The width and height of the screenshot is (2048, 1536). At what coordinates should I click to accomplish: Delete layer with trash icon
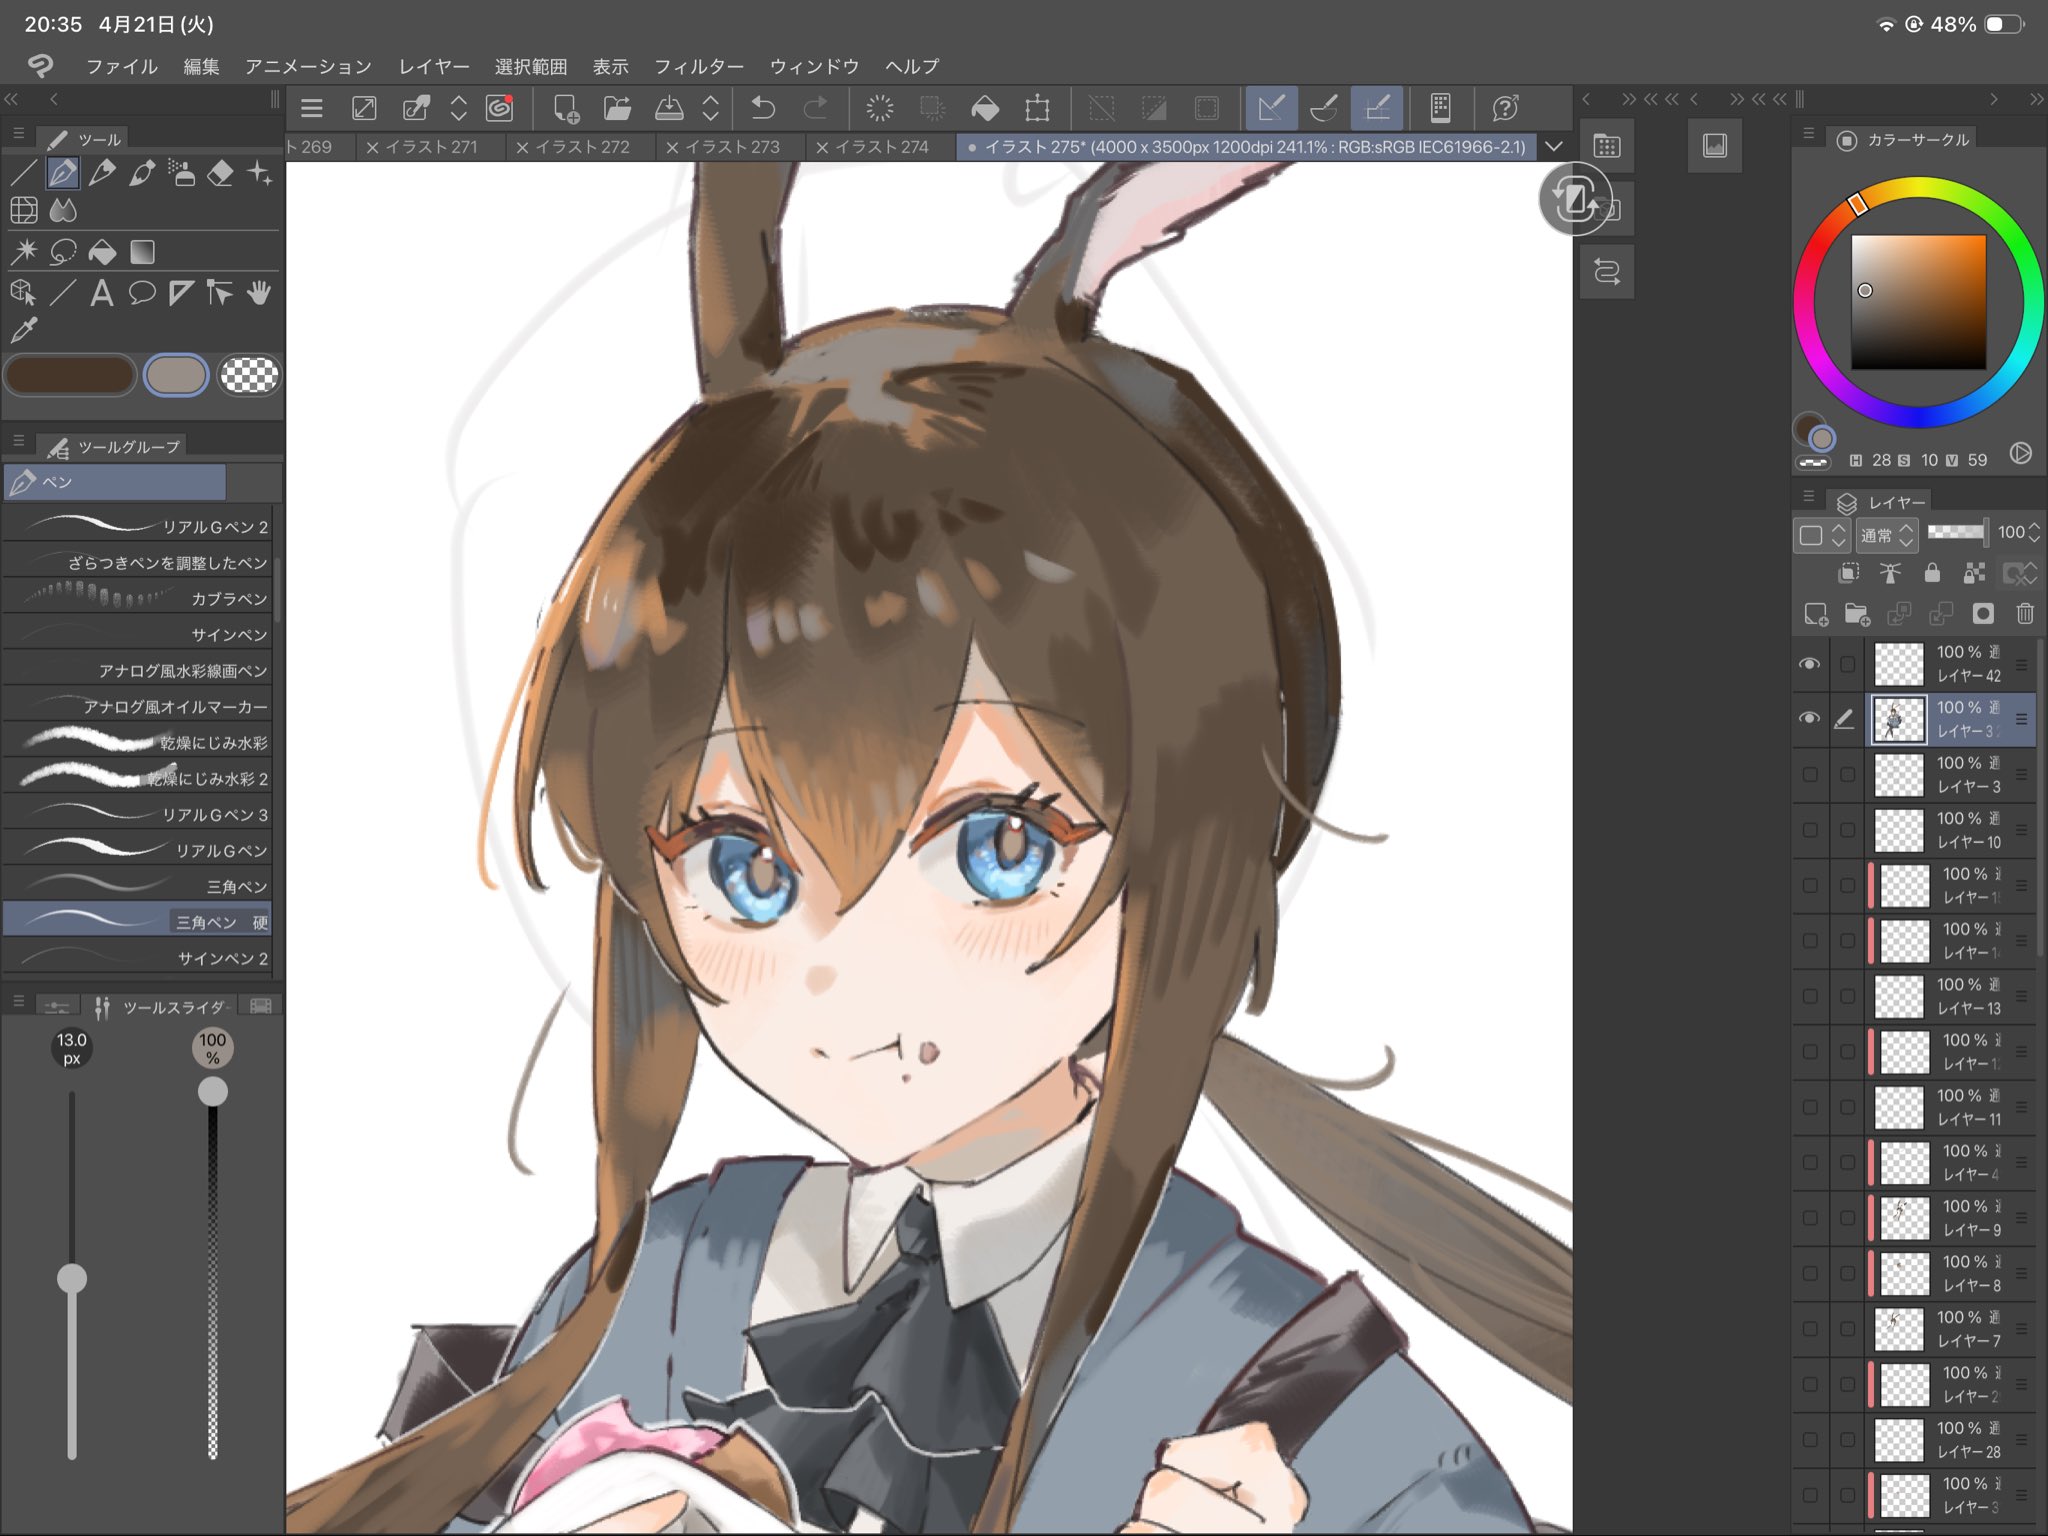point(2025,614)
